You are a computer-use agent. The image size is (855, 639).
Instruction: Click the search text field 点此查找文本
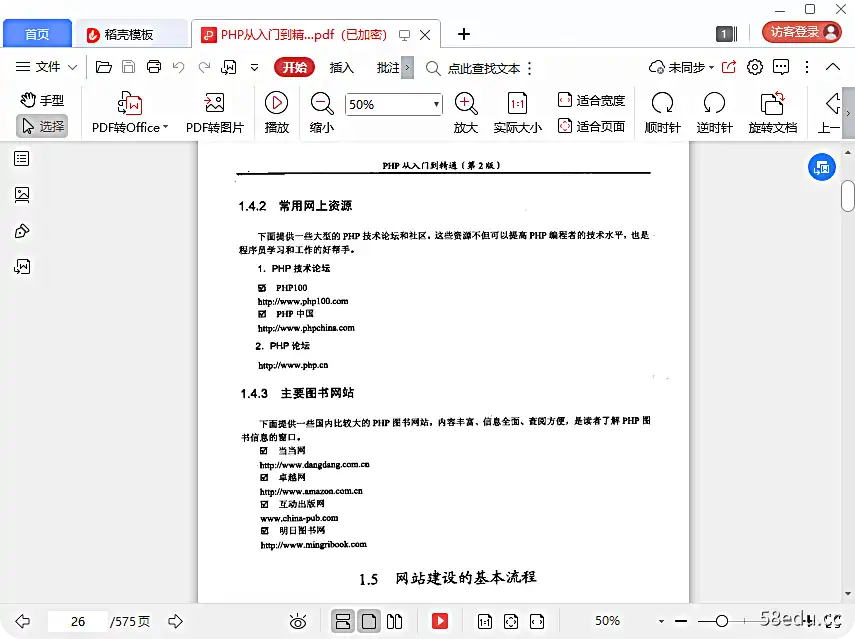(484, 68)
